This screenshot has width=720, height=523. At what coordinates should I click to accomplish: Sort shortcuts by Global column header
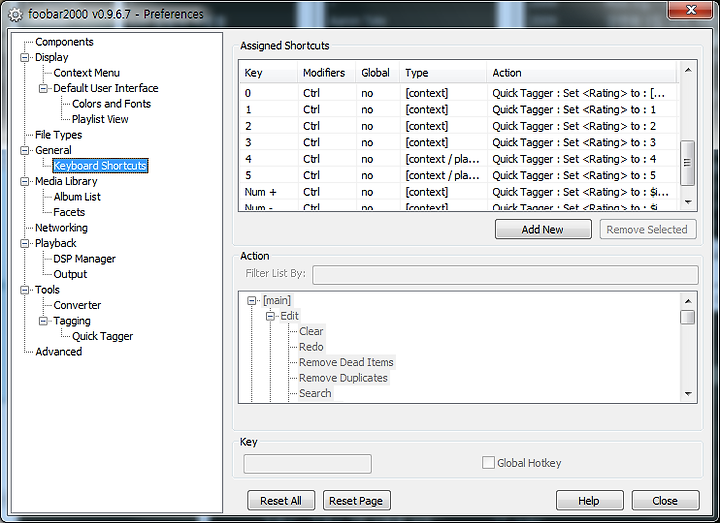click(x=377, y=73)
